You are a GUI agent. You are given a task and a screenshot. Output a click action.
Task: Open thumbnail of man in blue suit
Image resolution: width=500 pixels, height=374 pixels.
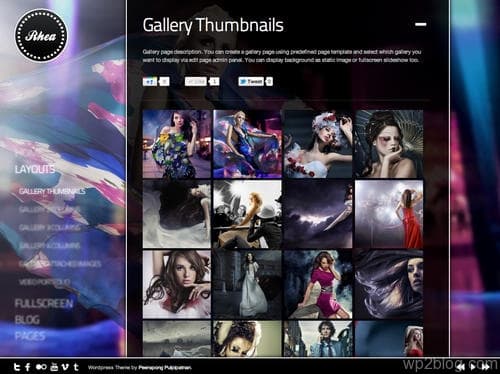click(318, 339)
